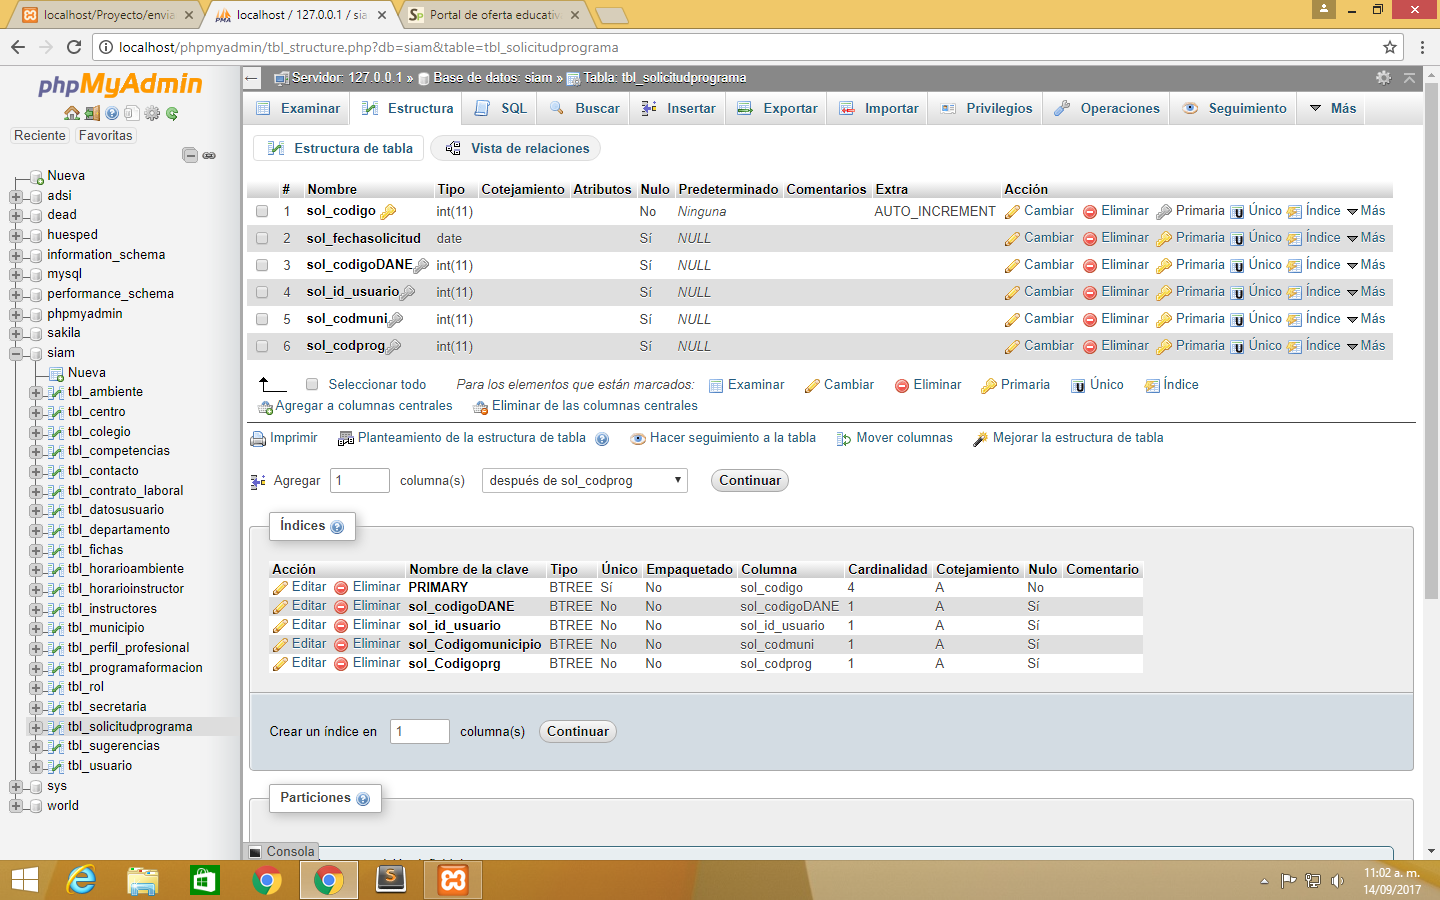Click pencil Cambiar icon for sol_codigo row
Image resolution: width=1440 pixels, height=900 pixels.
(1012, 212)
